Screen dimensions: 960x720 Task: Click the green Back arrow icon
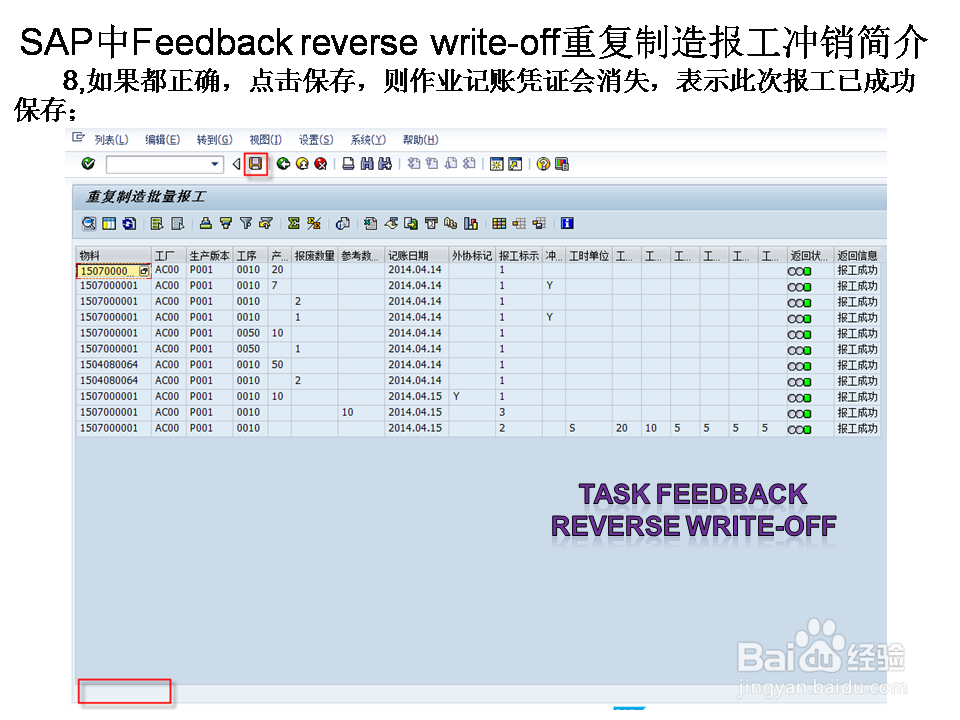[x=283, y=163]
